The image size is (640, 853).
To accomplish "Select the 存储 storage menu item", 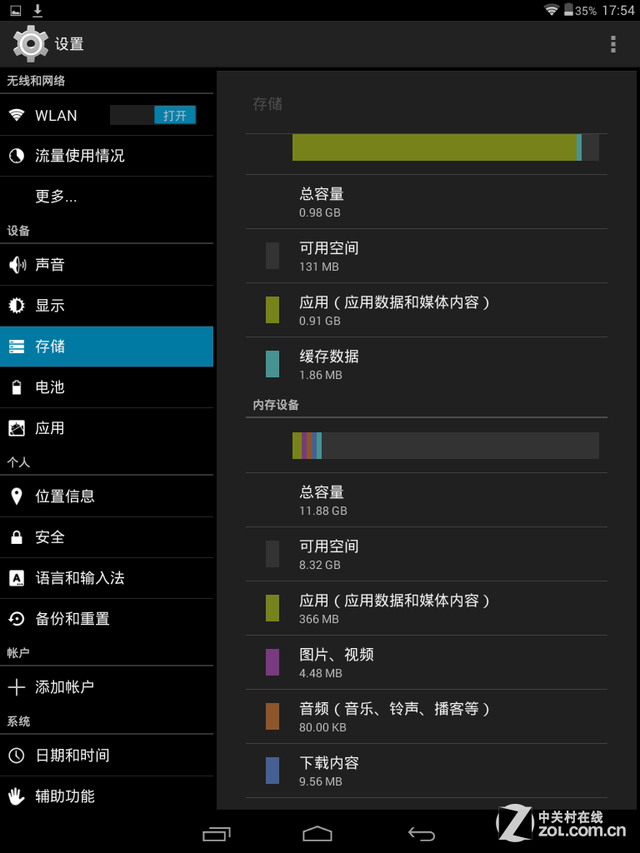I will pos(106,346).
